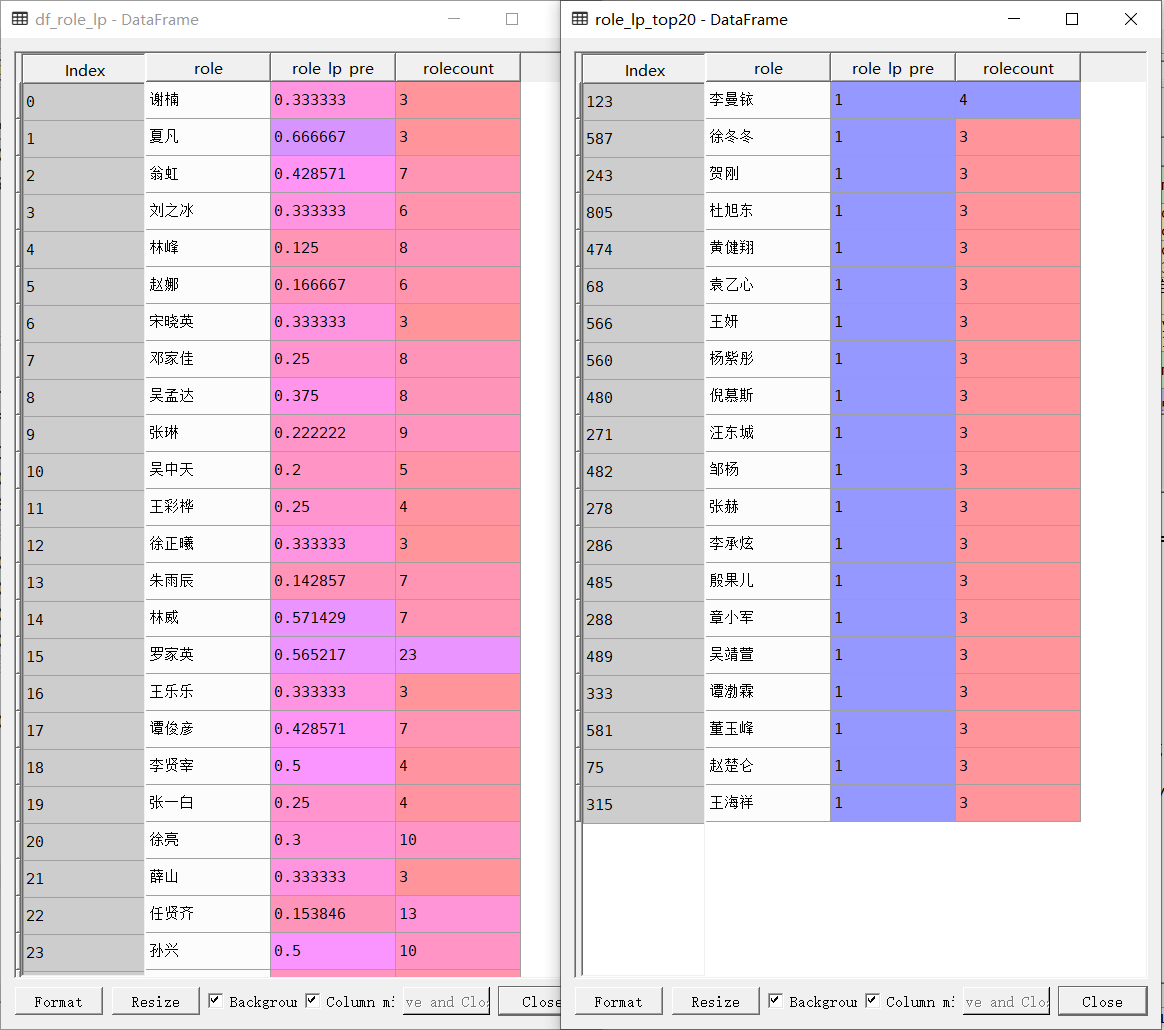Select role cell 黄健翔 in role_lp_top20
The height and width of the screenshot is (1030, 1164).
click(x=768, y=248)
